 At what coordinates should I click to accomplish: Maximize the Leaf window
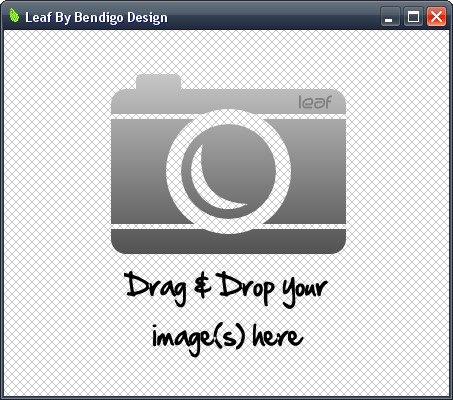tap(413, 16)
